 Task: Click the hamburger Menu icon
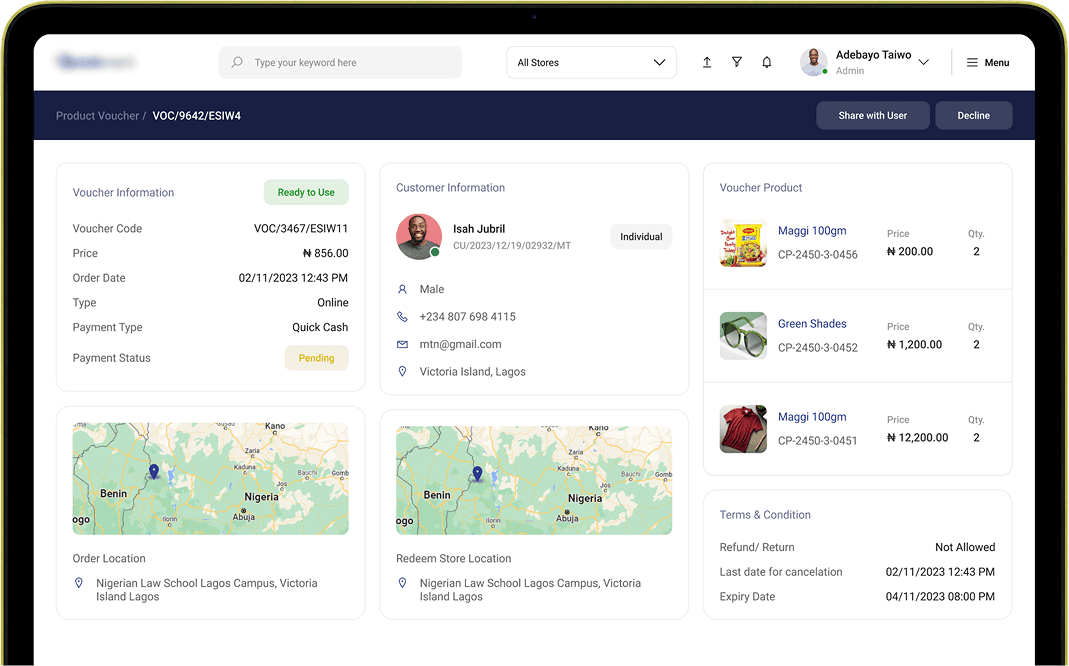click(x=972, y=62)
